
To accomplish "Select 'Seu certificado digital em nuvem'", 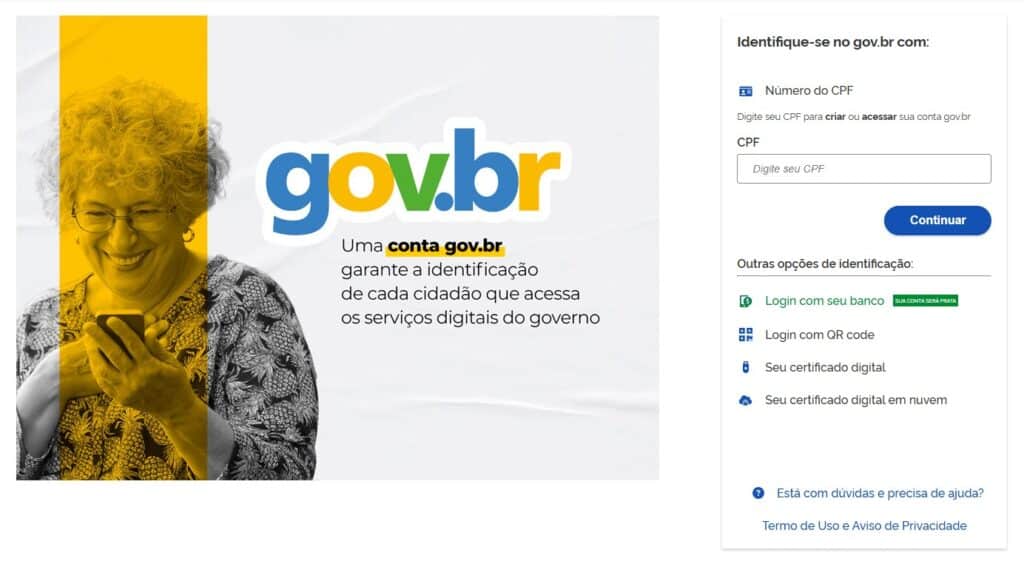I will click(856, 400).
